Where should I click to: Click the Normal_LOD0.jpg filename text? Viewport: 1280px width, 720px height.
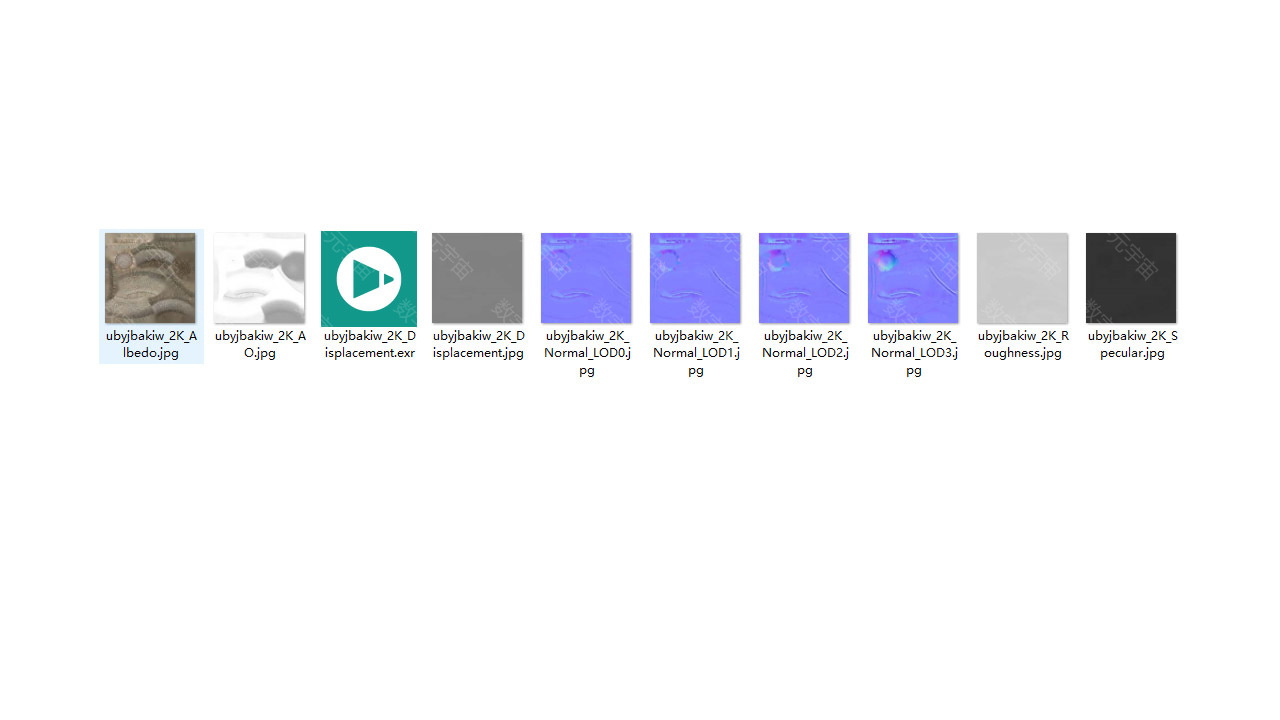pyautogui.click(x=587, y=353)
